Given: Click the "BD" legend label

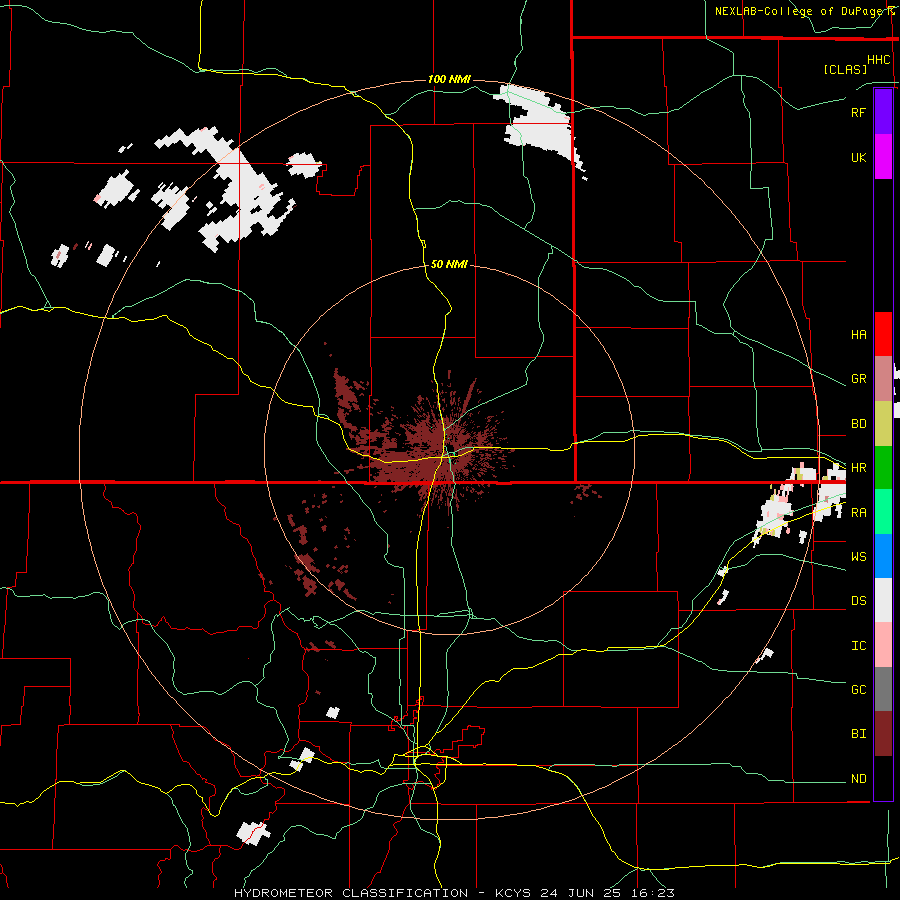Looking at the screenshot, I should (858, 424).
